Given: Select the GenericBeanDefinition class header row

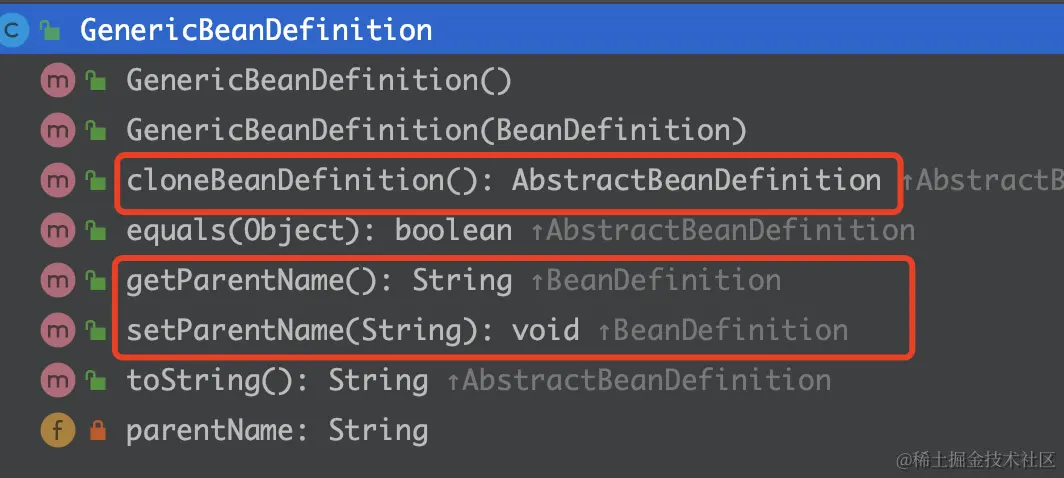Looking at the screenshot, I should (x=532, y=30).
